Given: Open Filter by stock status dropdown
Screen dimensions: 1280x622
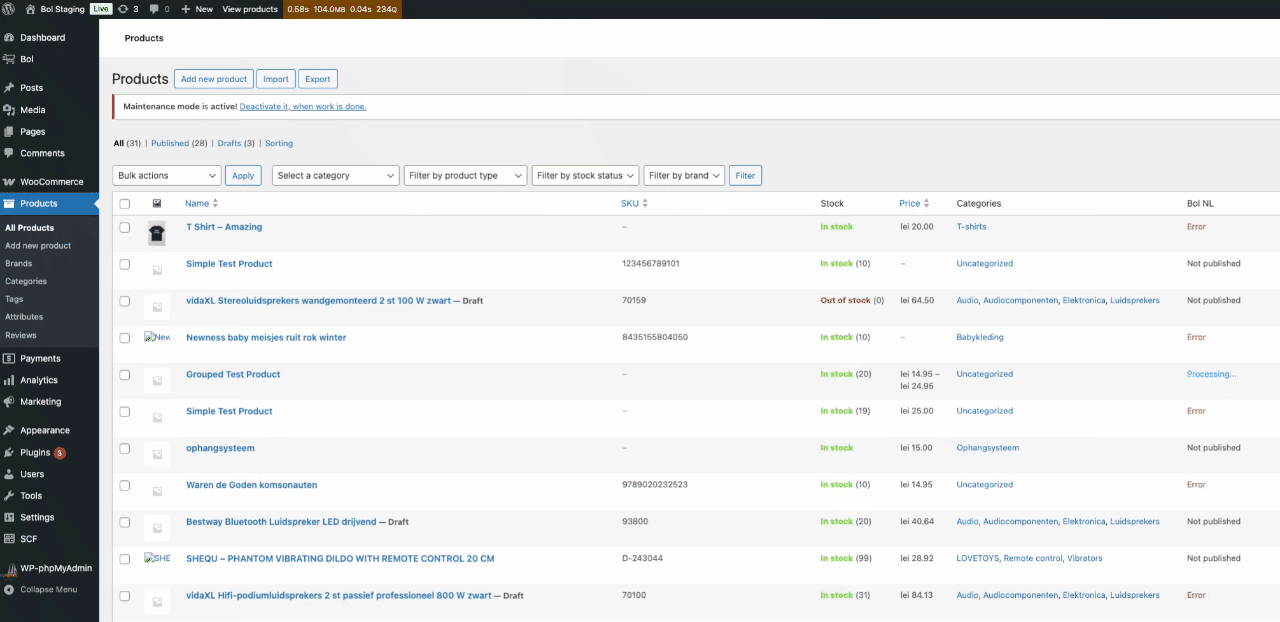Looking at the screenshot, I should 586,176.
